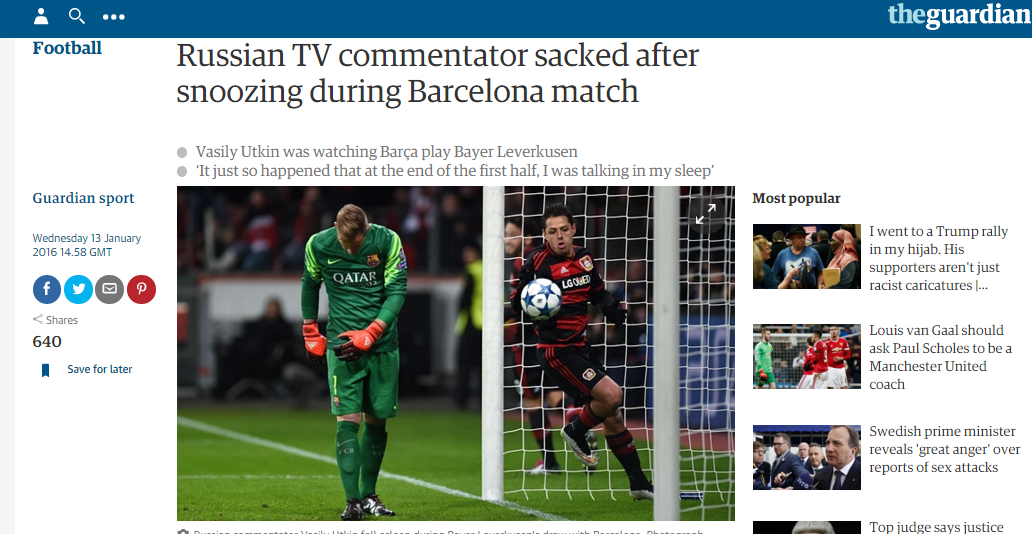Read Louis van Gaal Paul Scholes story
Screen dimensions: 1032x534
[940, 357]
